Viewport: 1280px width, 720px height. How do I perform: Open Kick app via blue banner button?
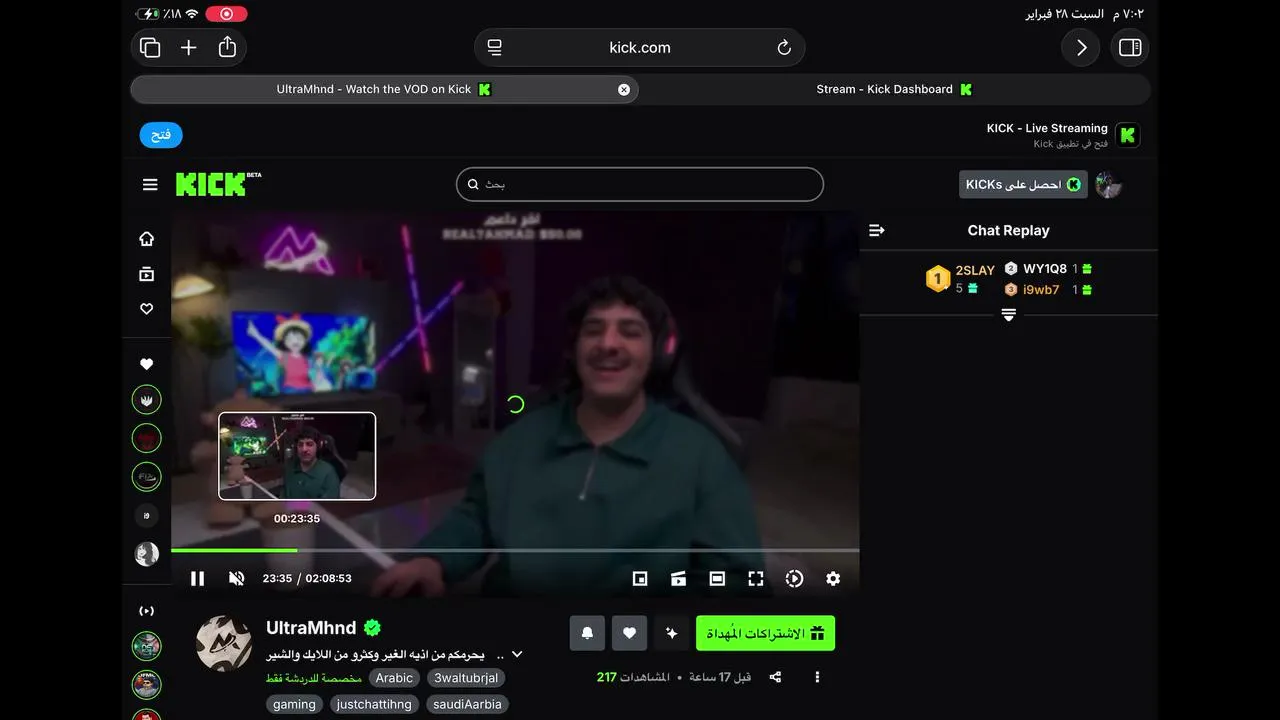pyautogui.click(x=161, y=135)
